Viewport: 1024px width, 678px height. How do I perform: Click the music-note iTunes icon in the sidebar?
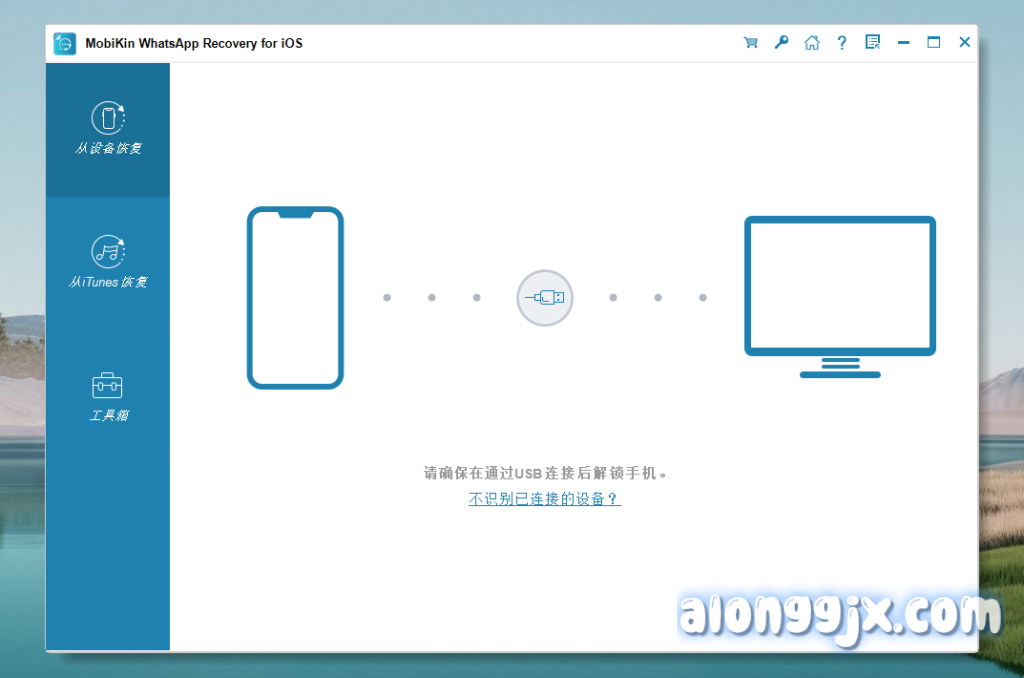coord(108,251)
